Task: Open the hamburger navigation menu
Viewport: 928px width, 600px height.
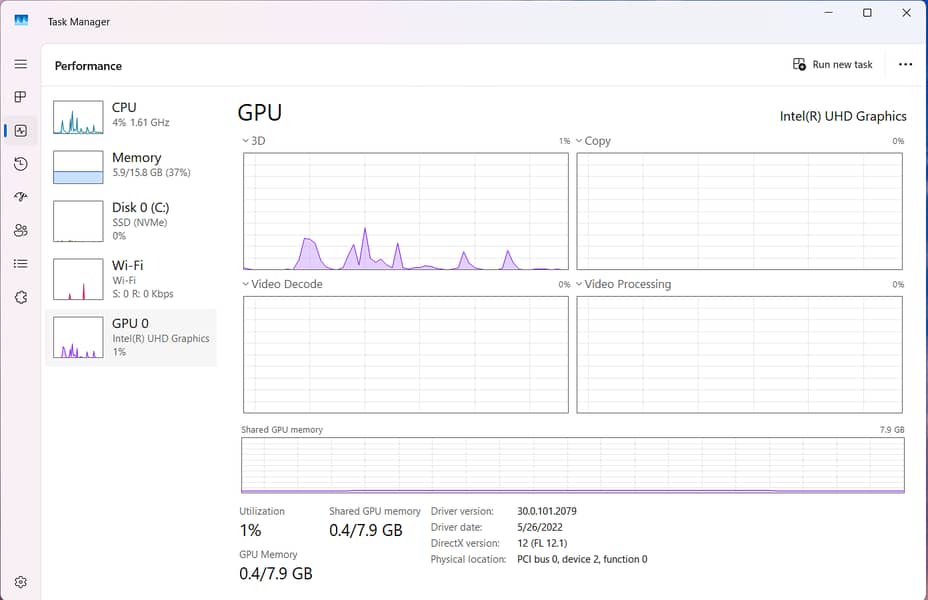Action: (x=20, y=64)
